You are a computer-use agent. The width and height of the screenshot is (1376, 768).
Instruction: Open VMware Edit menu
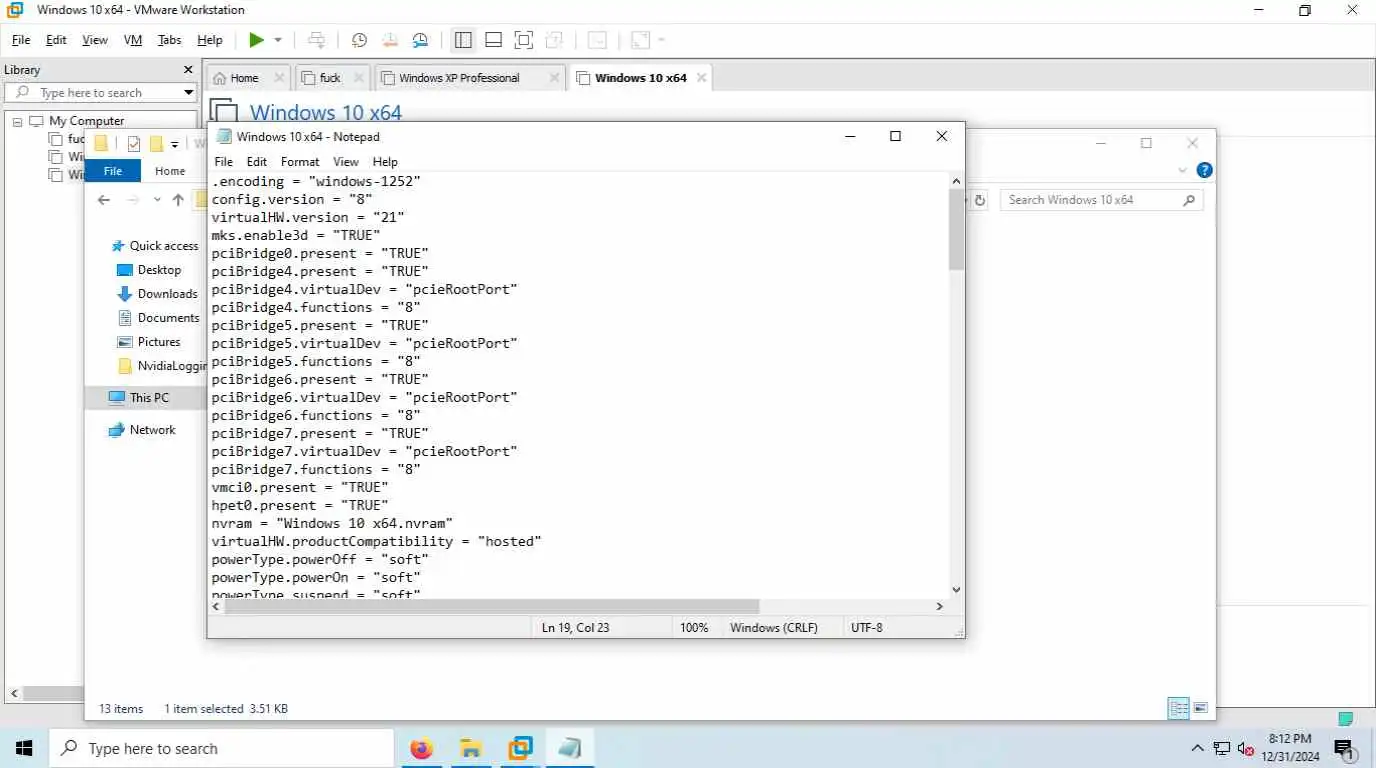pyautogui.click(x=56, y=40)
